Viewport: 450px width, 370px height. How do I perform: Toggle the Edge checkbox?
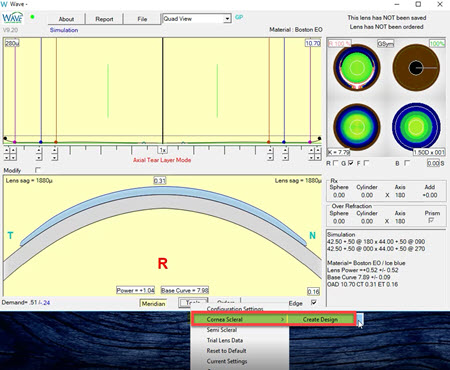pos(313,303)
